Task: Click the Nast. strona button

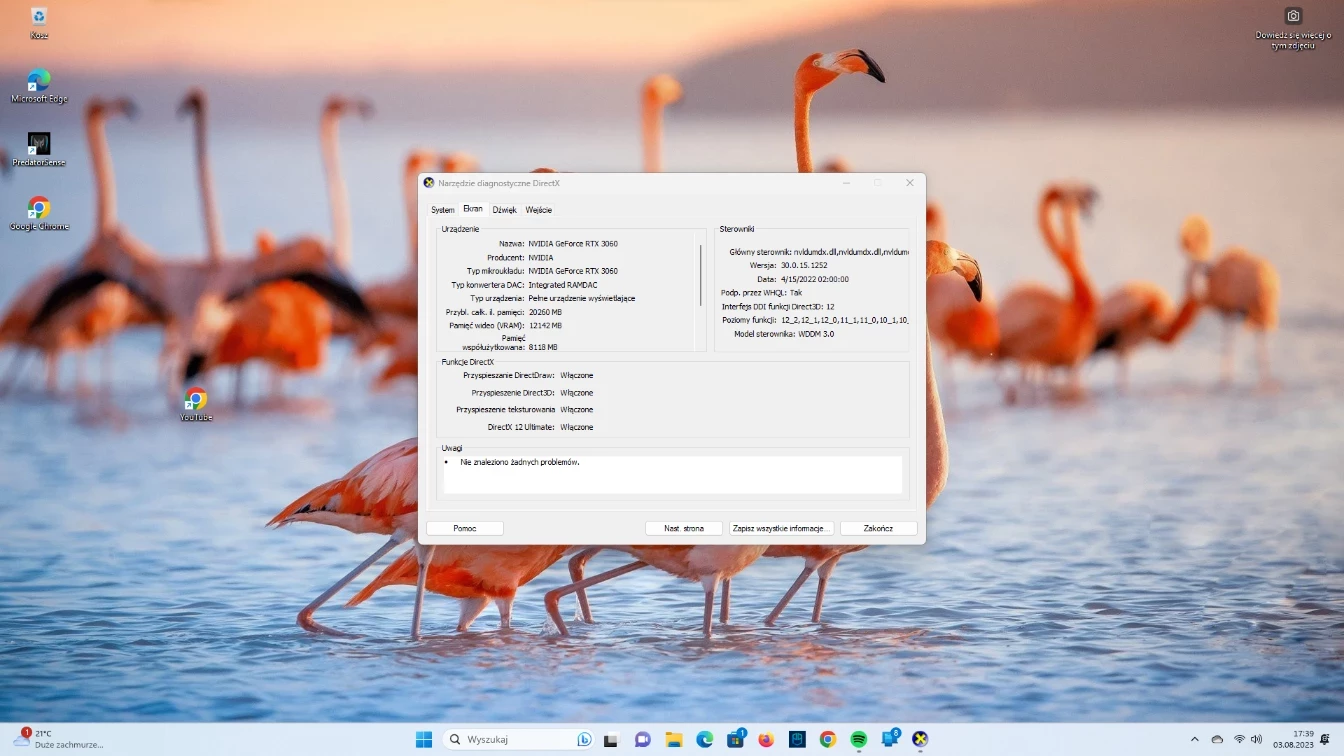Action: [684, 528]
